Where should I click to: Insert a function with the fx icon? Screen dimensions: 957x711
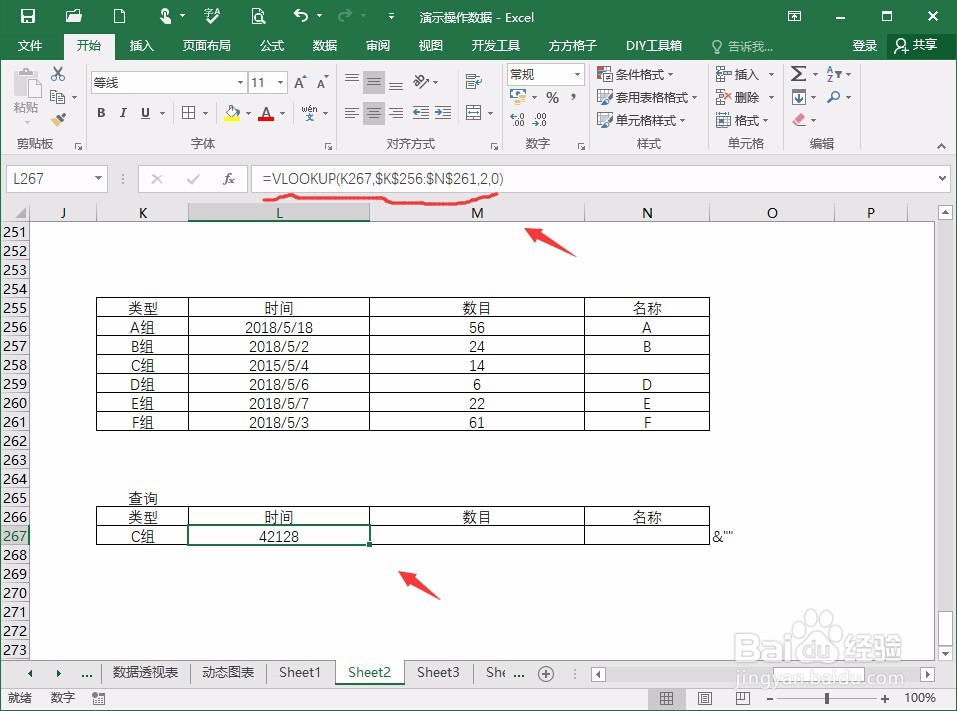click(x=231, y=179)
